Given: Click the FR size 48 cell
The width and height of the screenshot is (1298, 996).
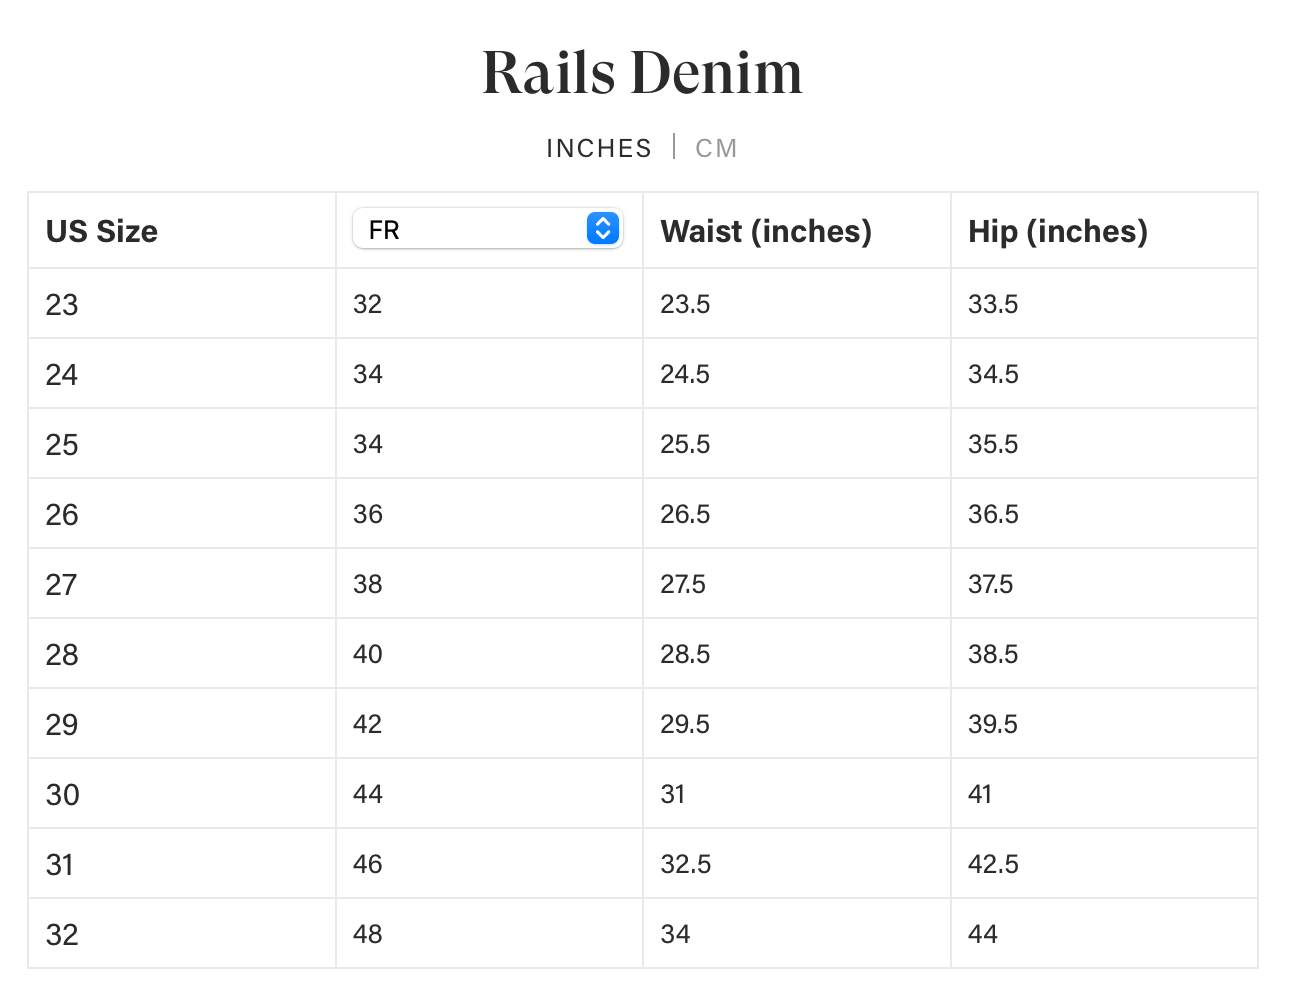Looking at the screenshot, I should tap(368, 934).
